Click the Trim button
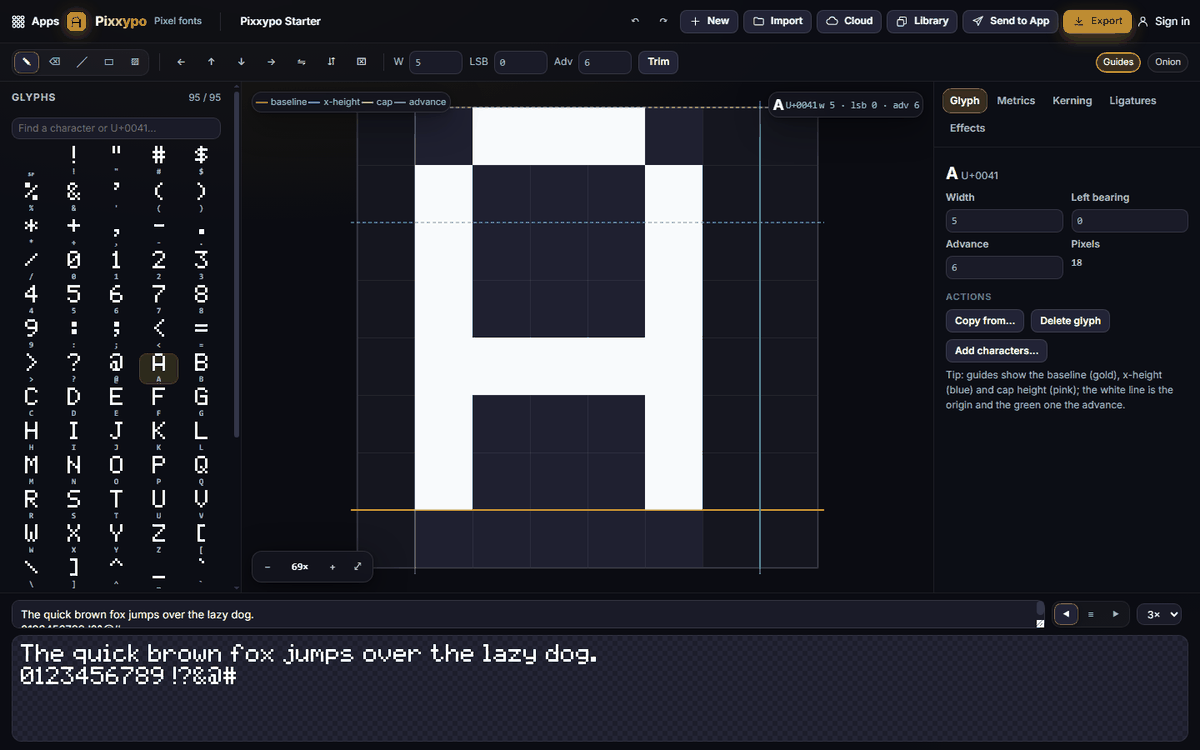The width and height of the screenshot is (1200, 750). point(658,62)
